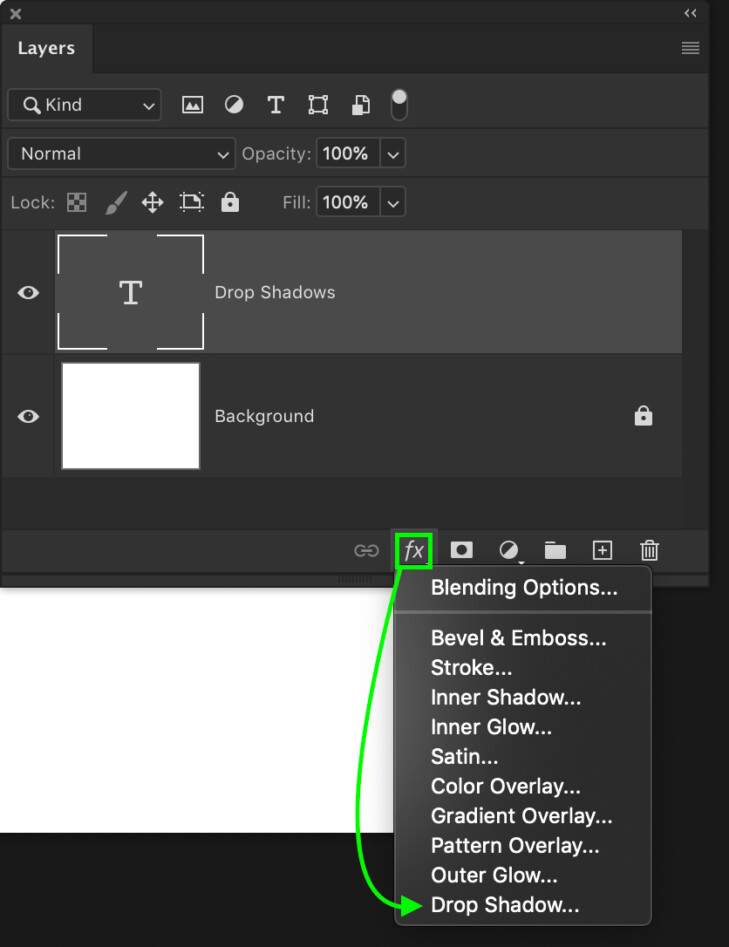
Task: Filter for type layers only
Action: coord(276,105)
